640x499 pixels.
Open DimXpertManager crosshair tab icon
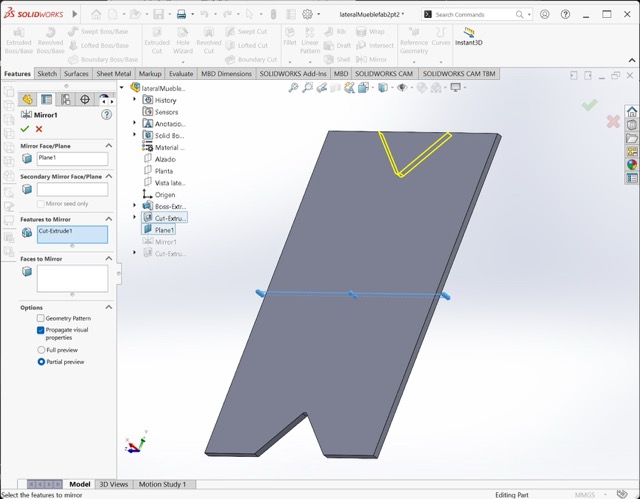(85, 99)
